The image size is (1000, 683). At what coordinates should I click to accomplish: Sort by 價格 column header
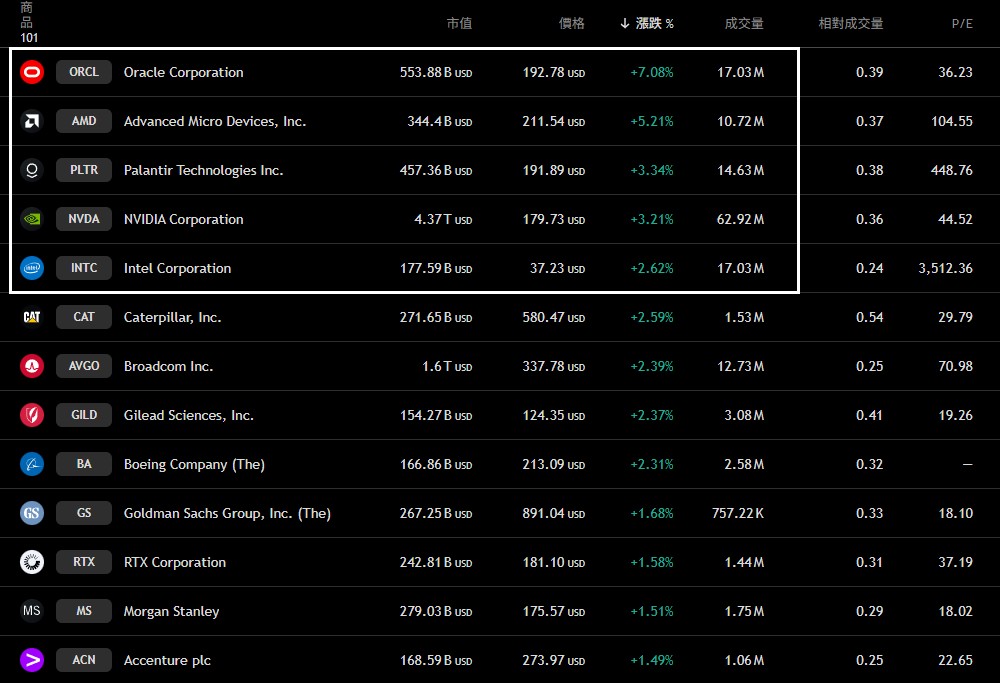571,23
